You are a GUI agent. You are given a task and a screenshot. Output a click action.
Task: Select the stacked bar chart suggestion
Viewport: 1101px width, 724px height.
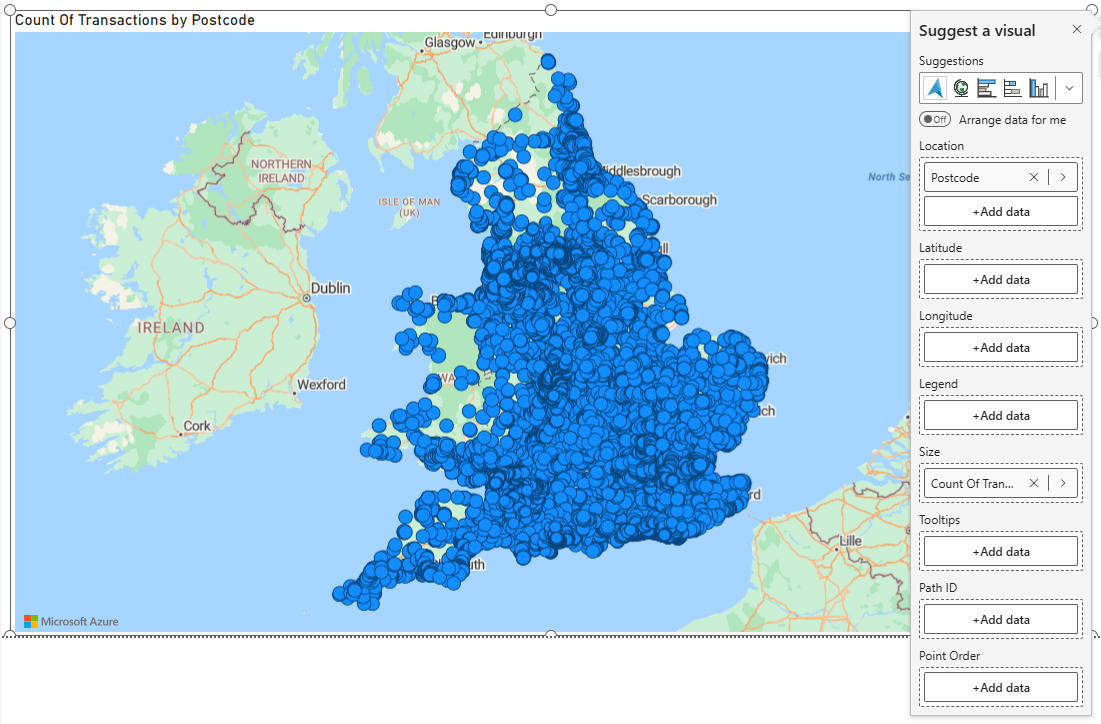pos(1012,88)
